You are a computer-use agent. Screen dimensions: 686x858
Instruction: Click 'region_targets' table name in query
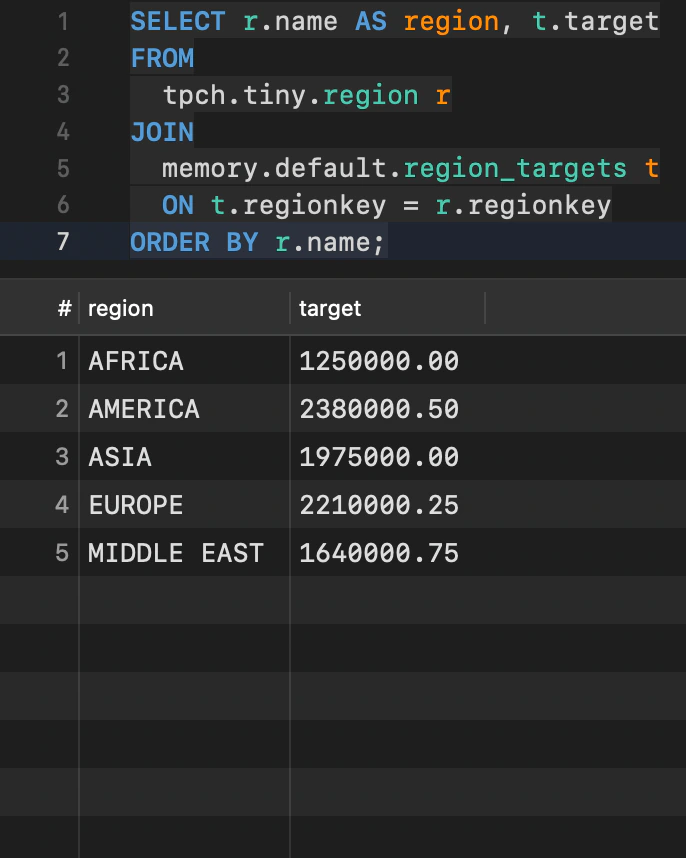click(x=515, y=169)
